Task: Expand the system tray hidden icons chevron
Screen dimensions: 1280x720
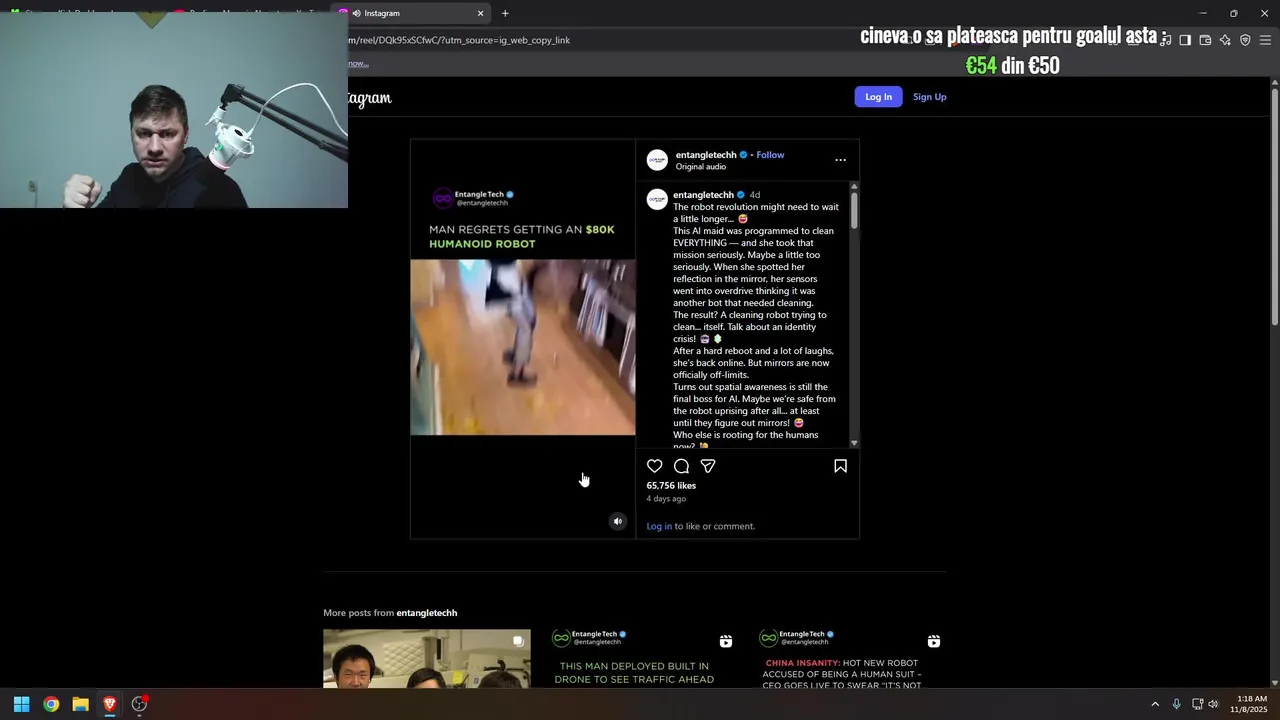Action: (1155, 704)
